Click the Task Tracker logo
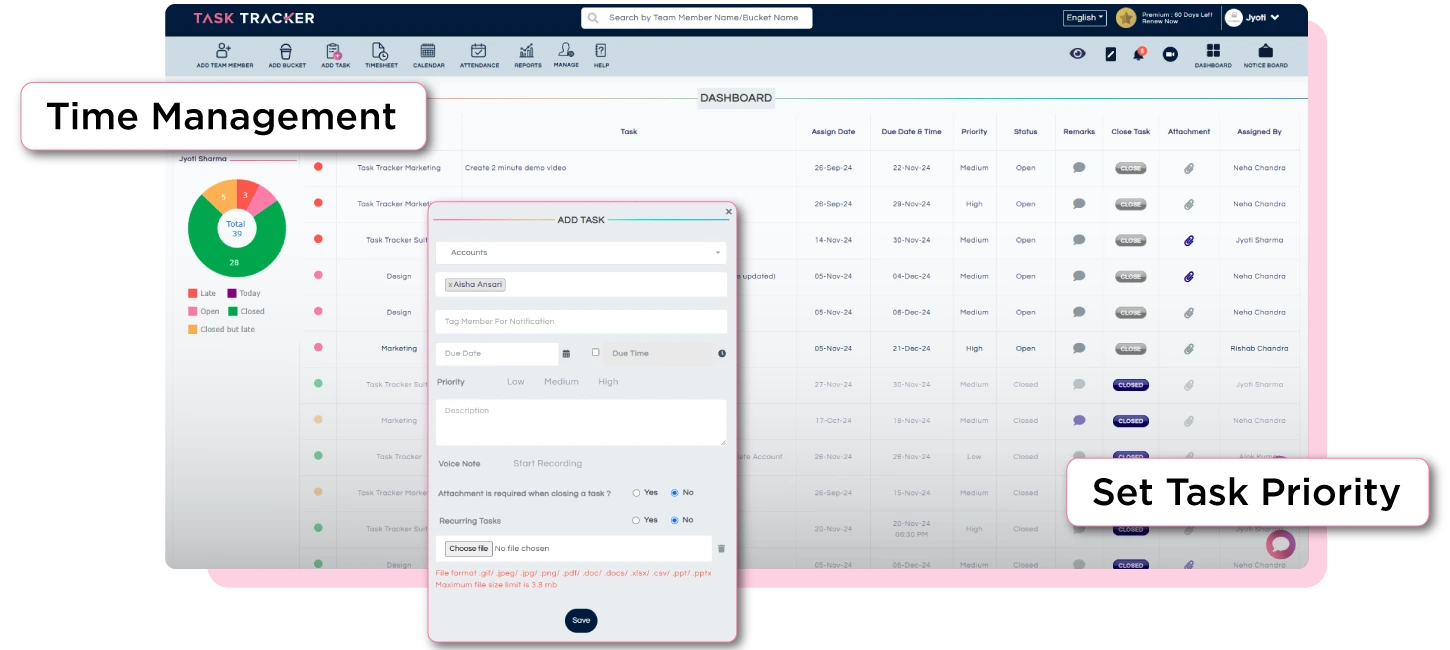The height and width of the screenshot is (650, 1450). click(254, 18)
